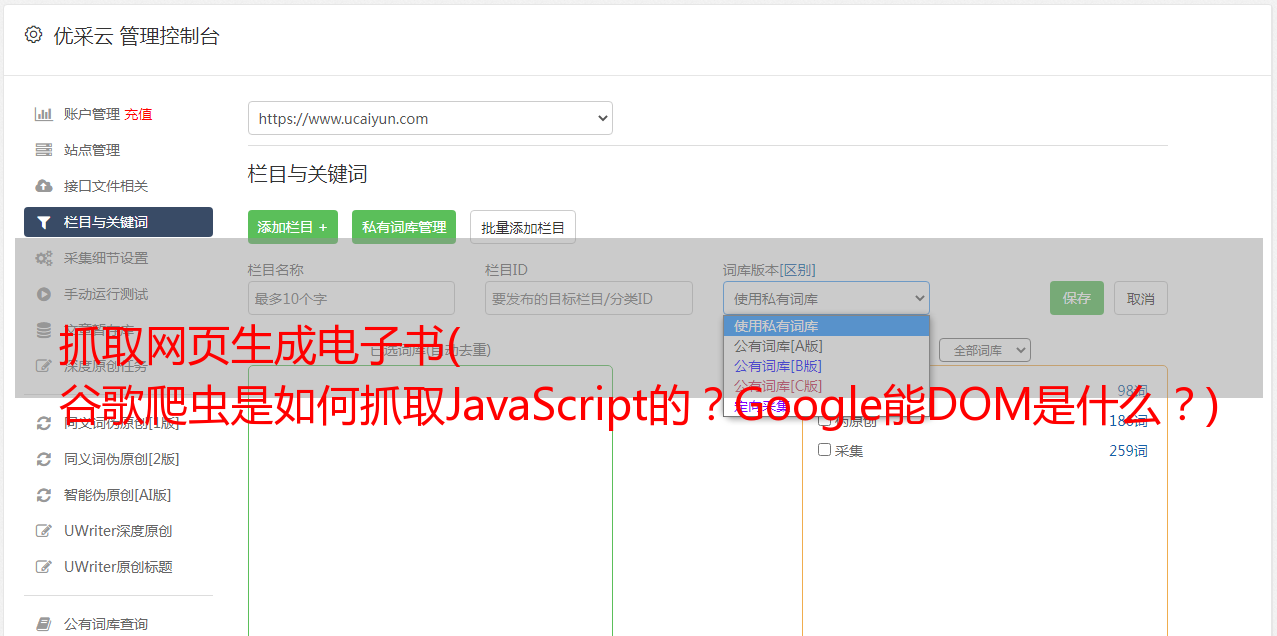
Task: Expand the 词库版本 select box
Action: [826, 298]
